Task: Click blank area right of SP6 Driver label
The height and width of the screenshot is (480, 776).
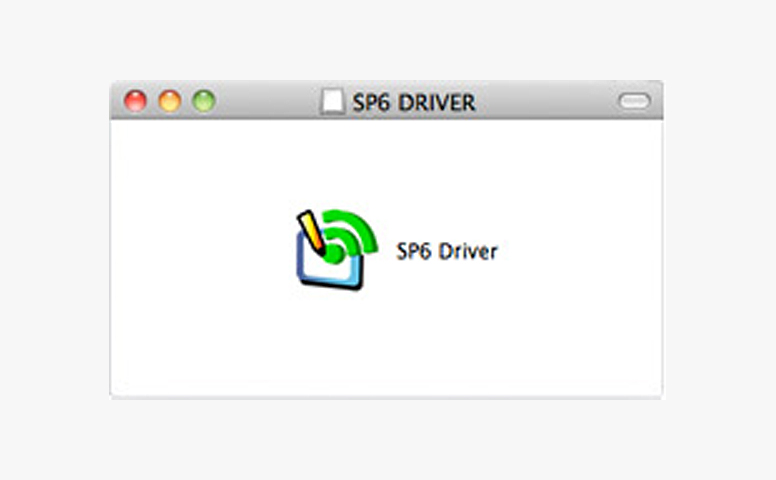Action: click(x=580, y=250)
